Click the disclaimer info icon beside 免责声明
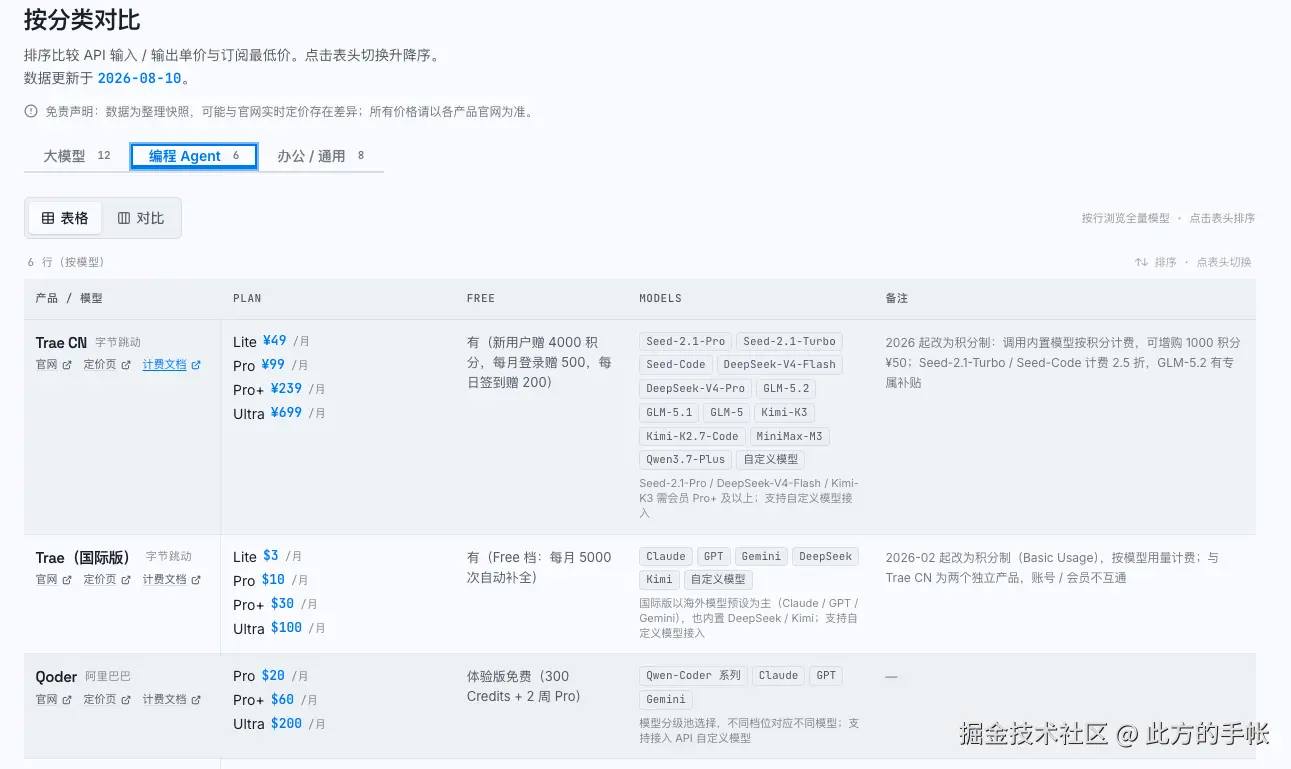Viewport: 1291px width, 769px height. click(31, 112)
